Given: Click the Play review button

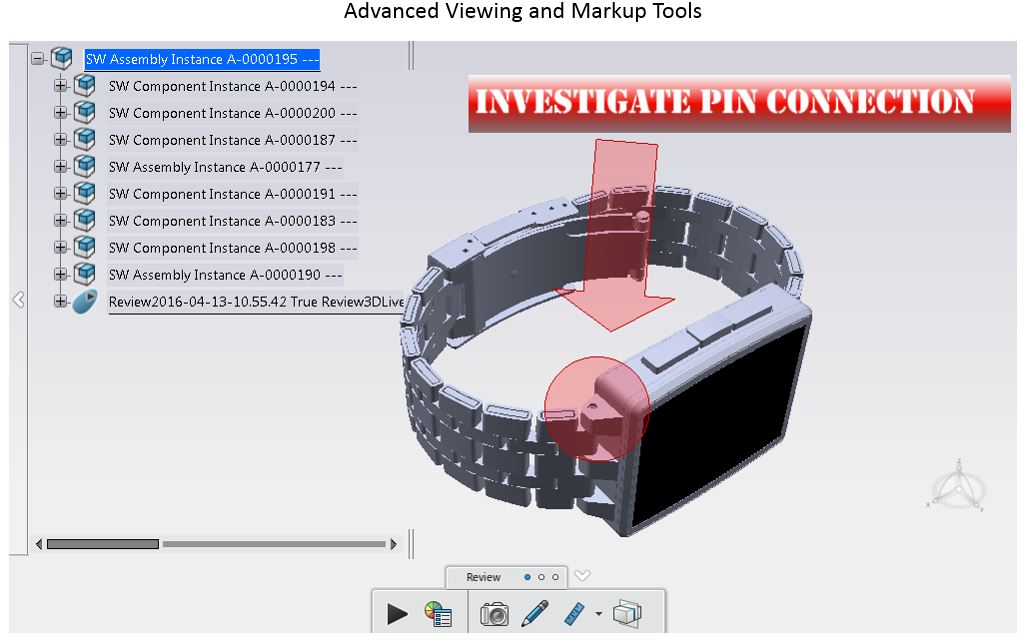Looking at the screenshot, I should (397, 613).
